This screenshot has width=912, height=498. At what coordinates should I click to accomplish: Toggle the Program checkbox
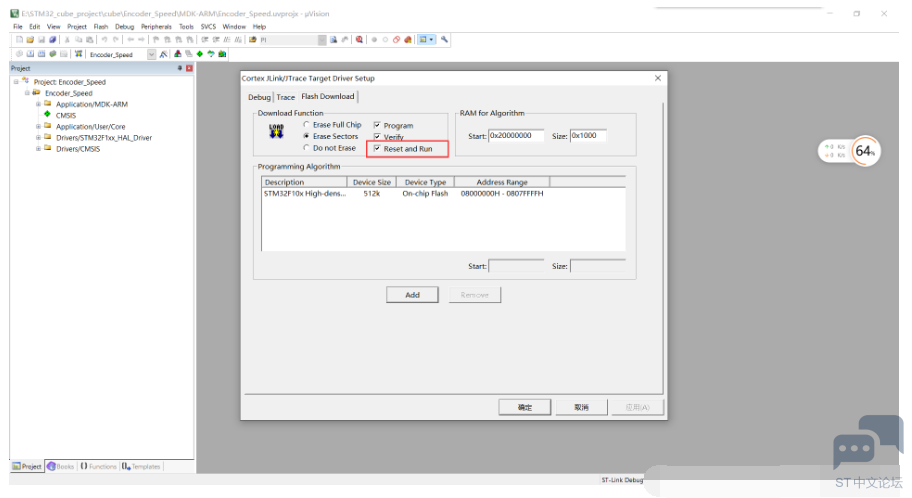click(377, 125)
